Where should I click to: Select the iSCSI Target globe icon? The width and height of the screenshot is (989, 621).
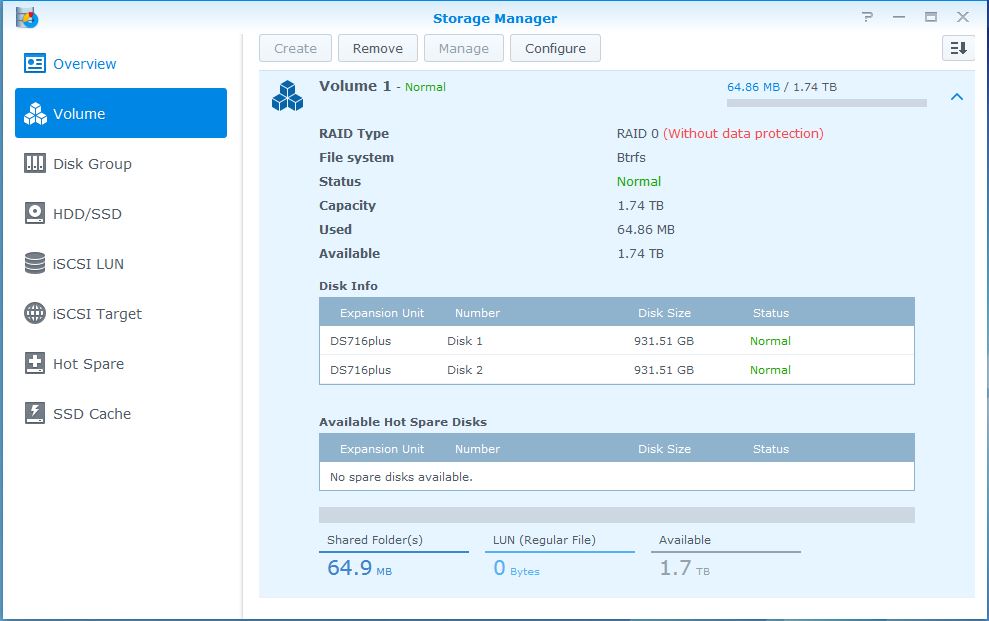tap(33, 313)
